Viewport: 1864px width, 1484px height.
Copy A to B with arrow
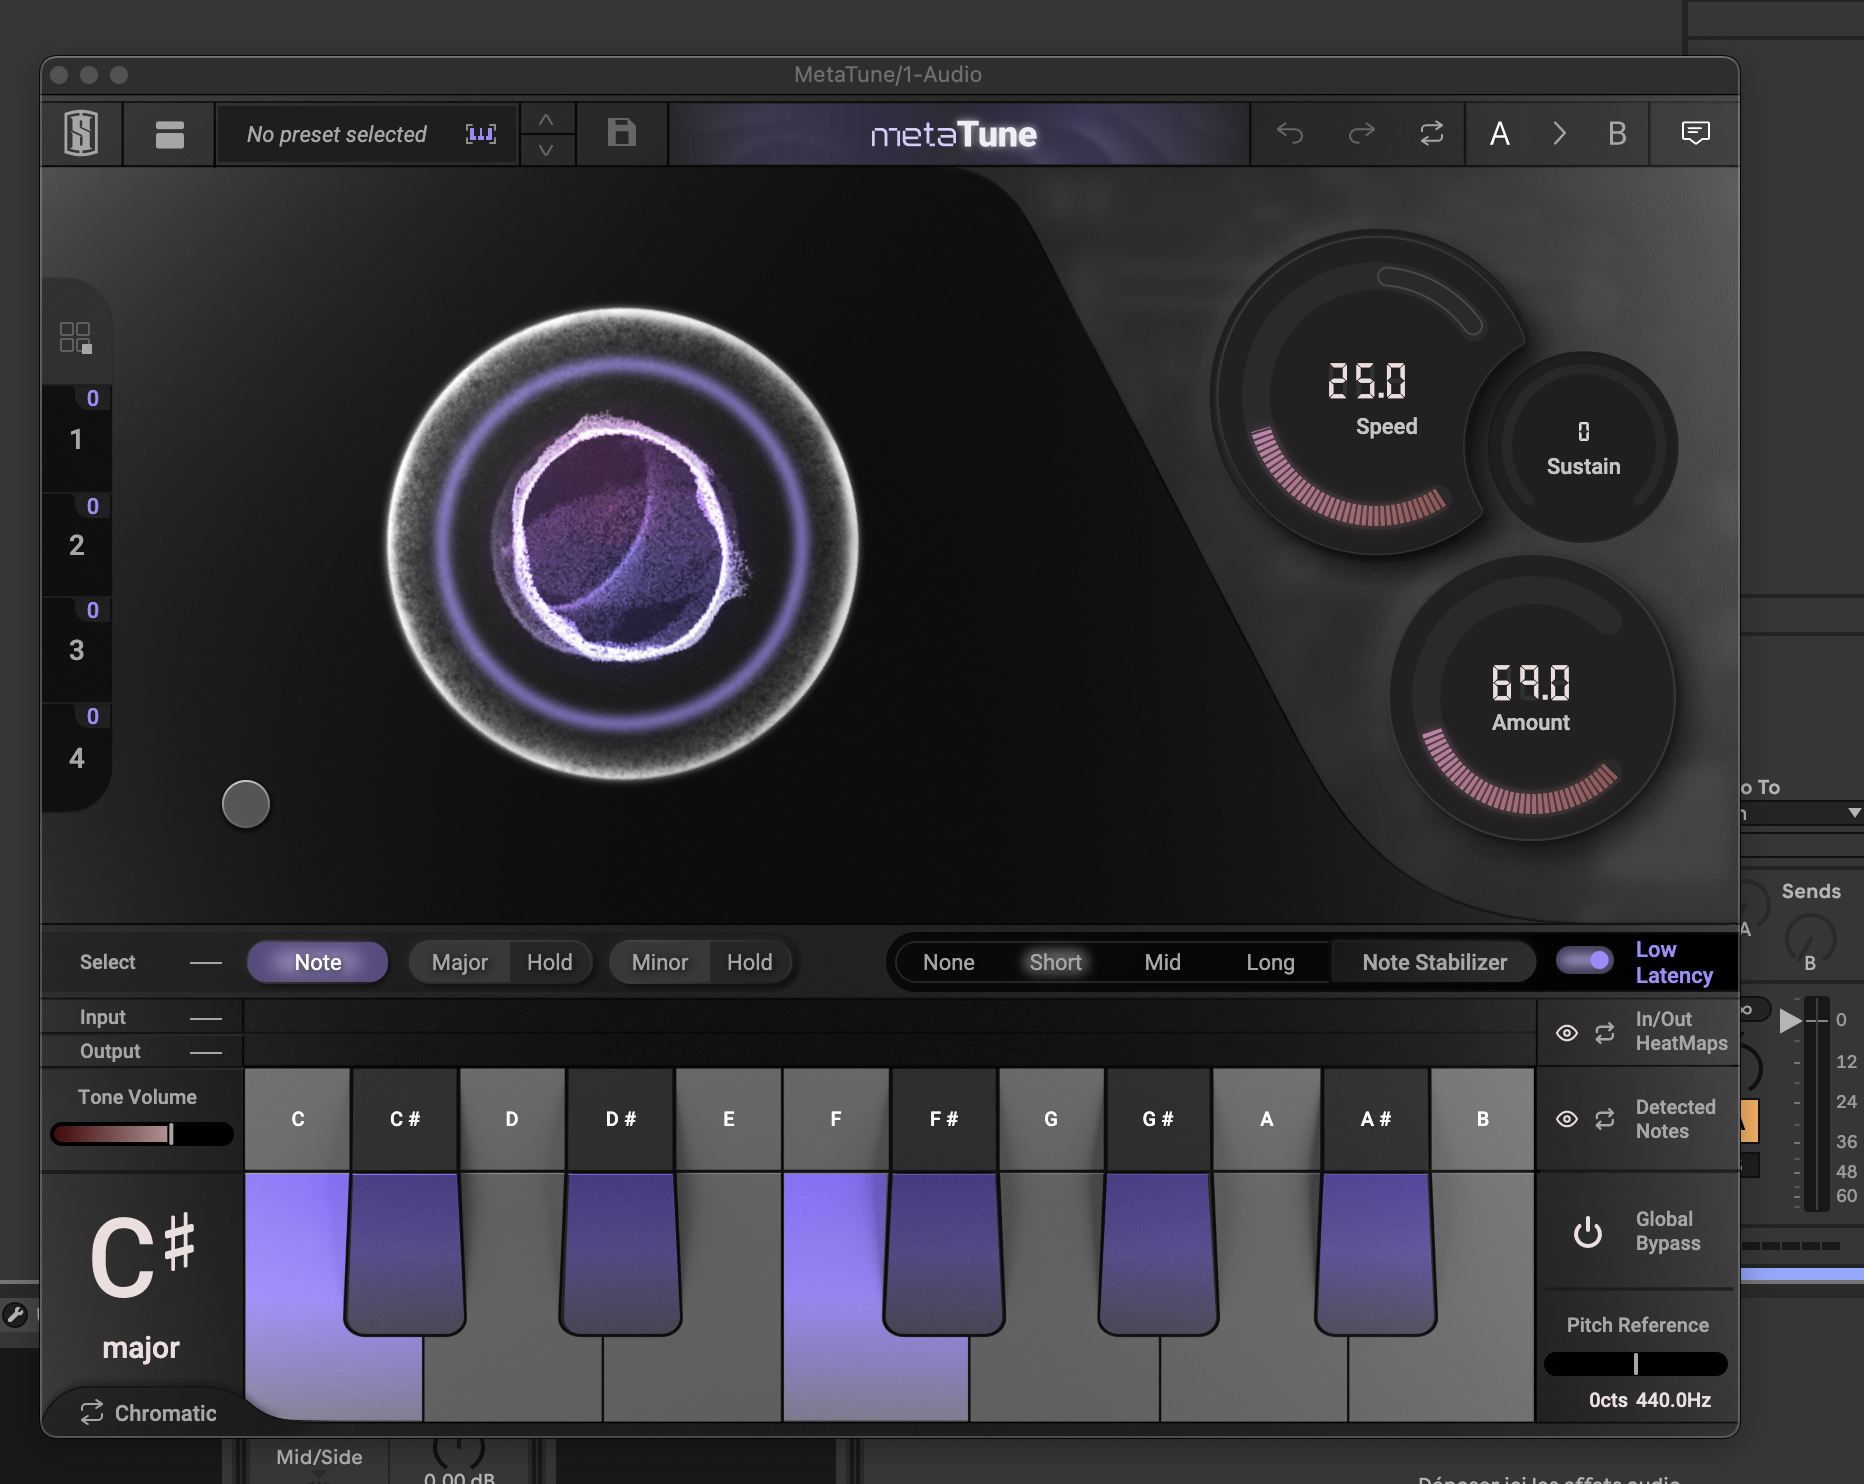pos(1559,134)
